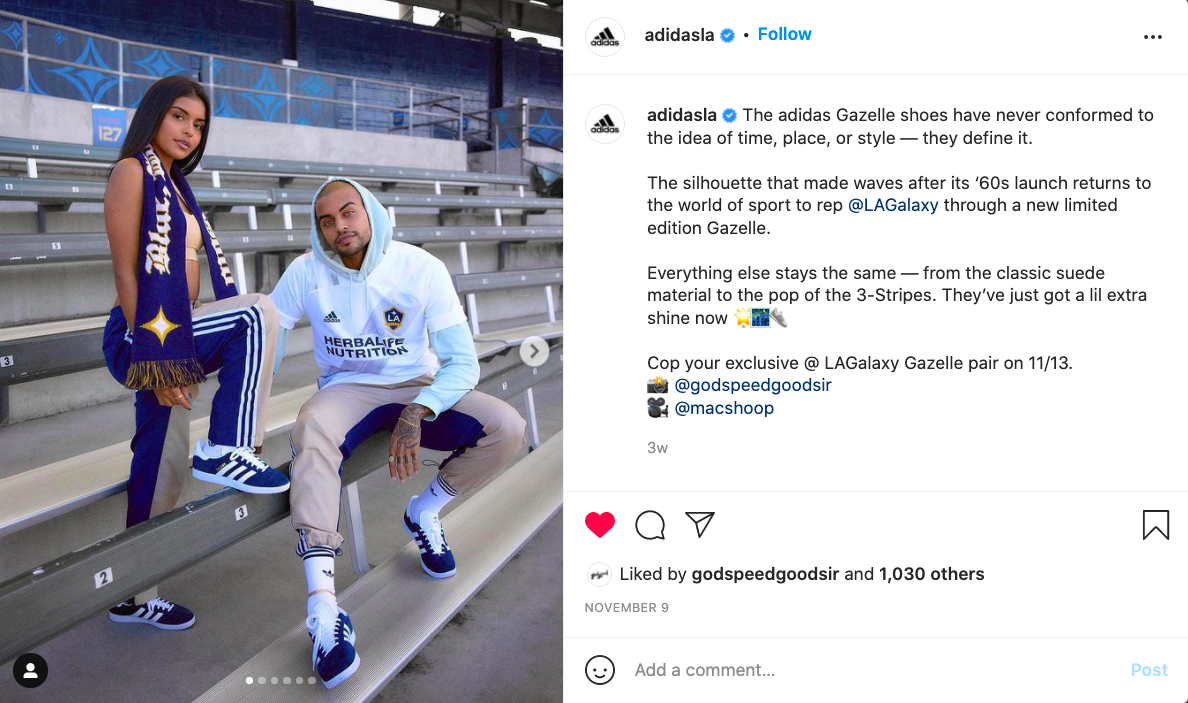
Task: Open the three-dot more options menu
Action: click(x=1152, y=37)
